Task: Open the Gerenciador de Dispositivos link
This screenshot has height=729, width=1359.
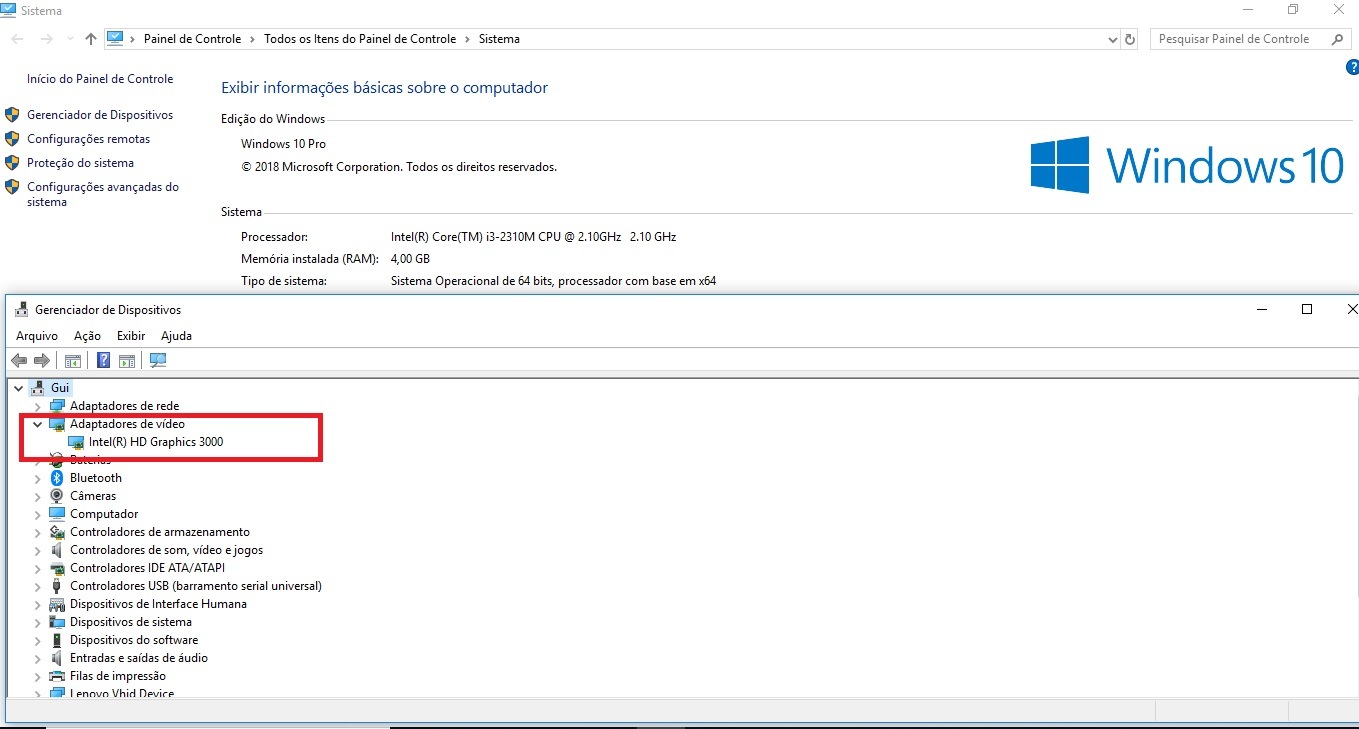Action: [100, 115]
